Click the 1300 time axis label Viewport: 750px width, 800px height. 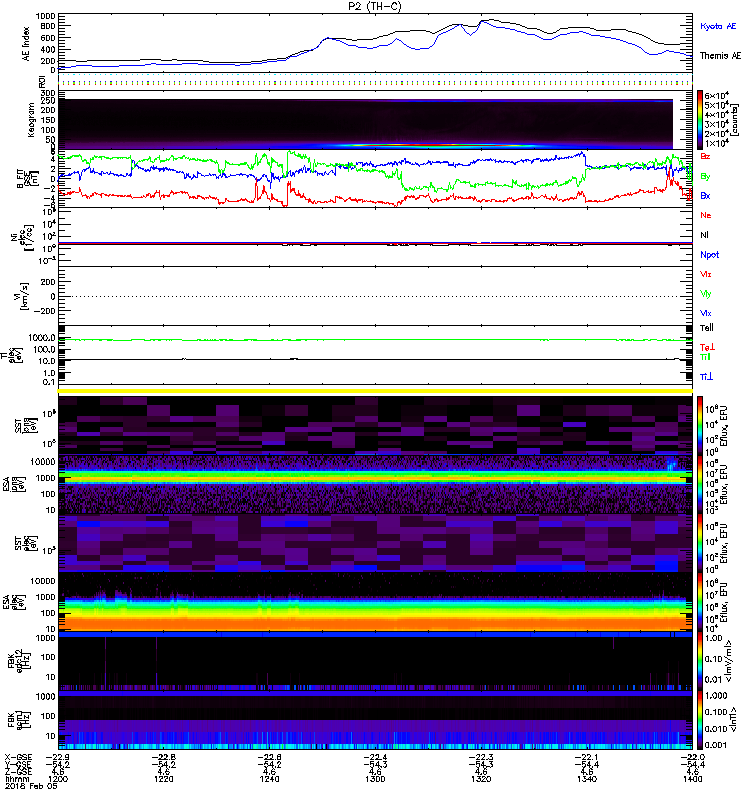pyautogui.click(x=375, y=779)
